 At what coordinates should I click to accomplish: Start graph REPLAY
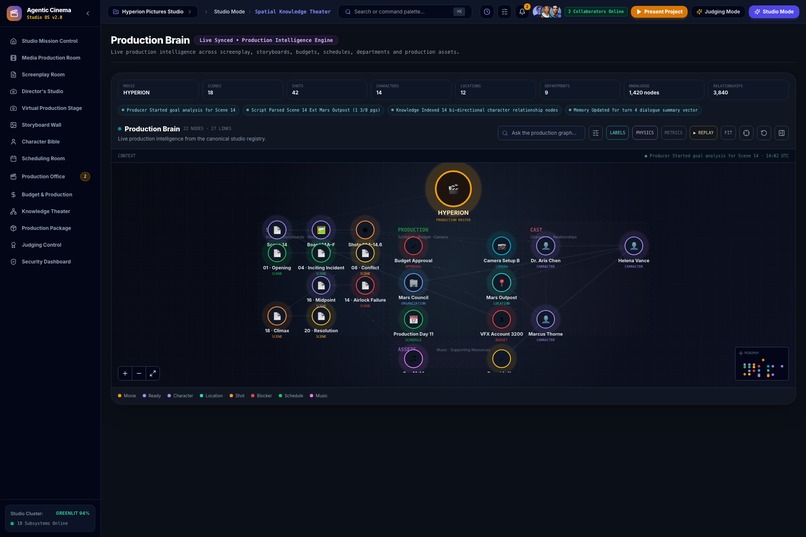tap(703, 133)
